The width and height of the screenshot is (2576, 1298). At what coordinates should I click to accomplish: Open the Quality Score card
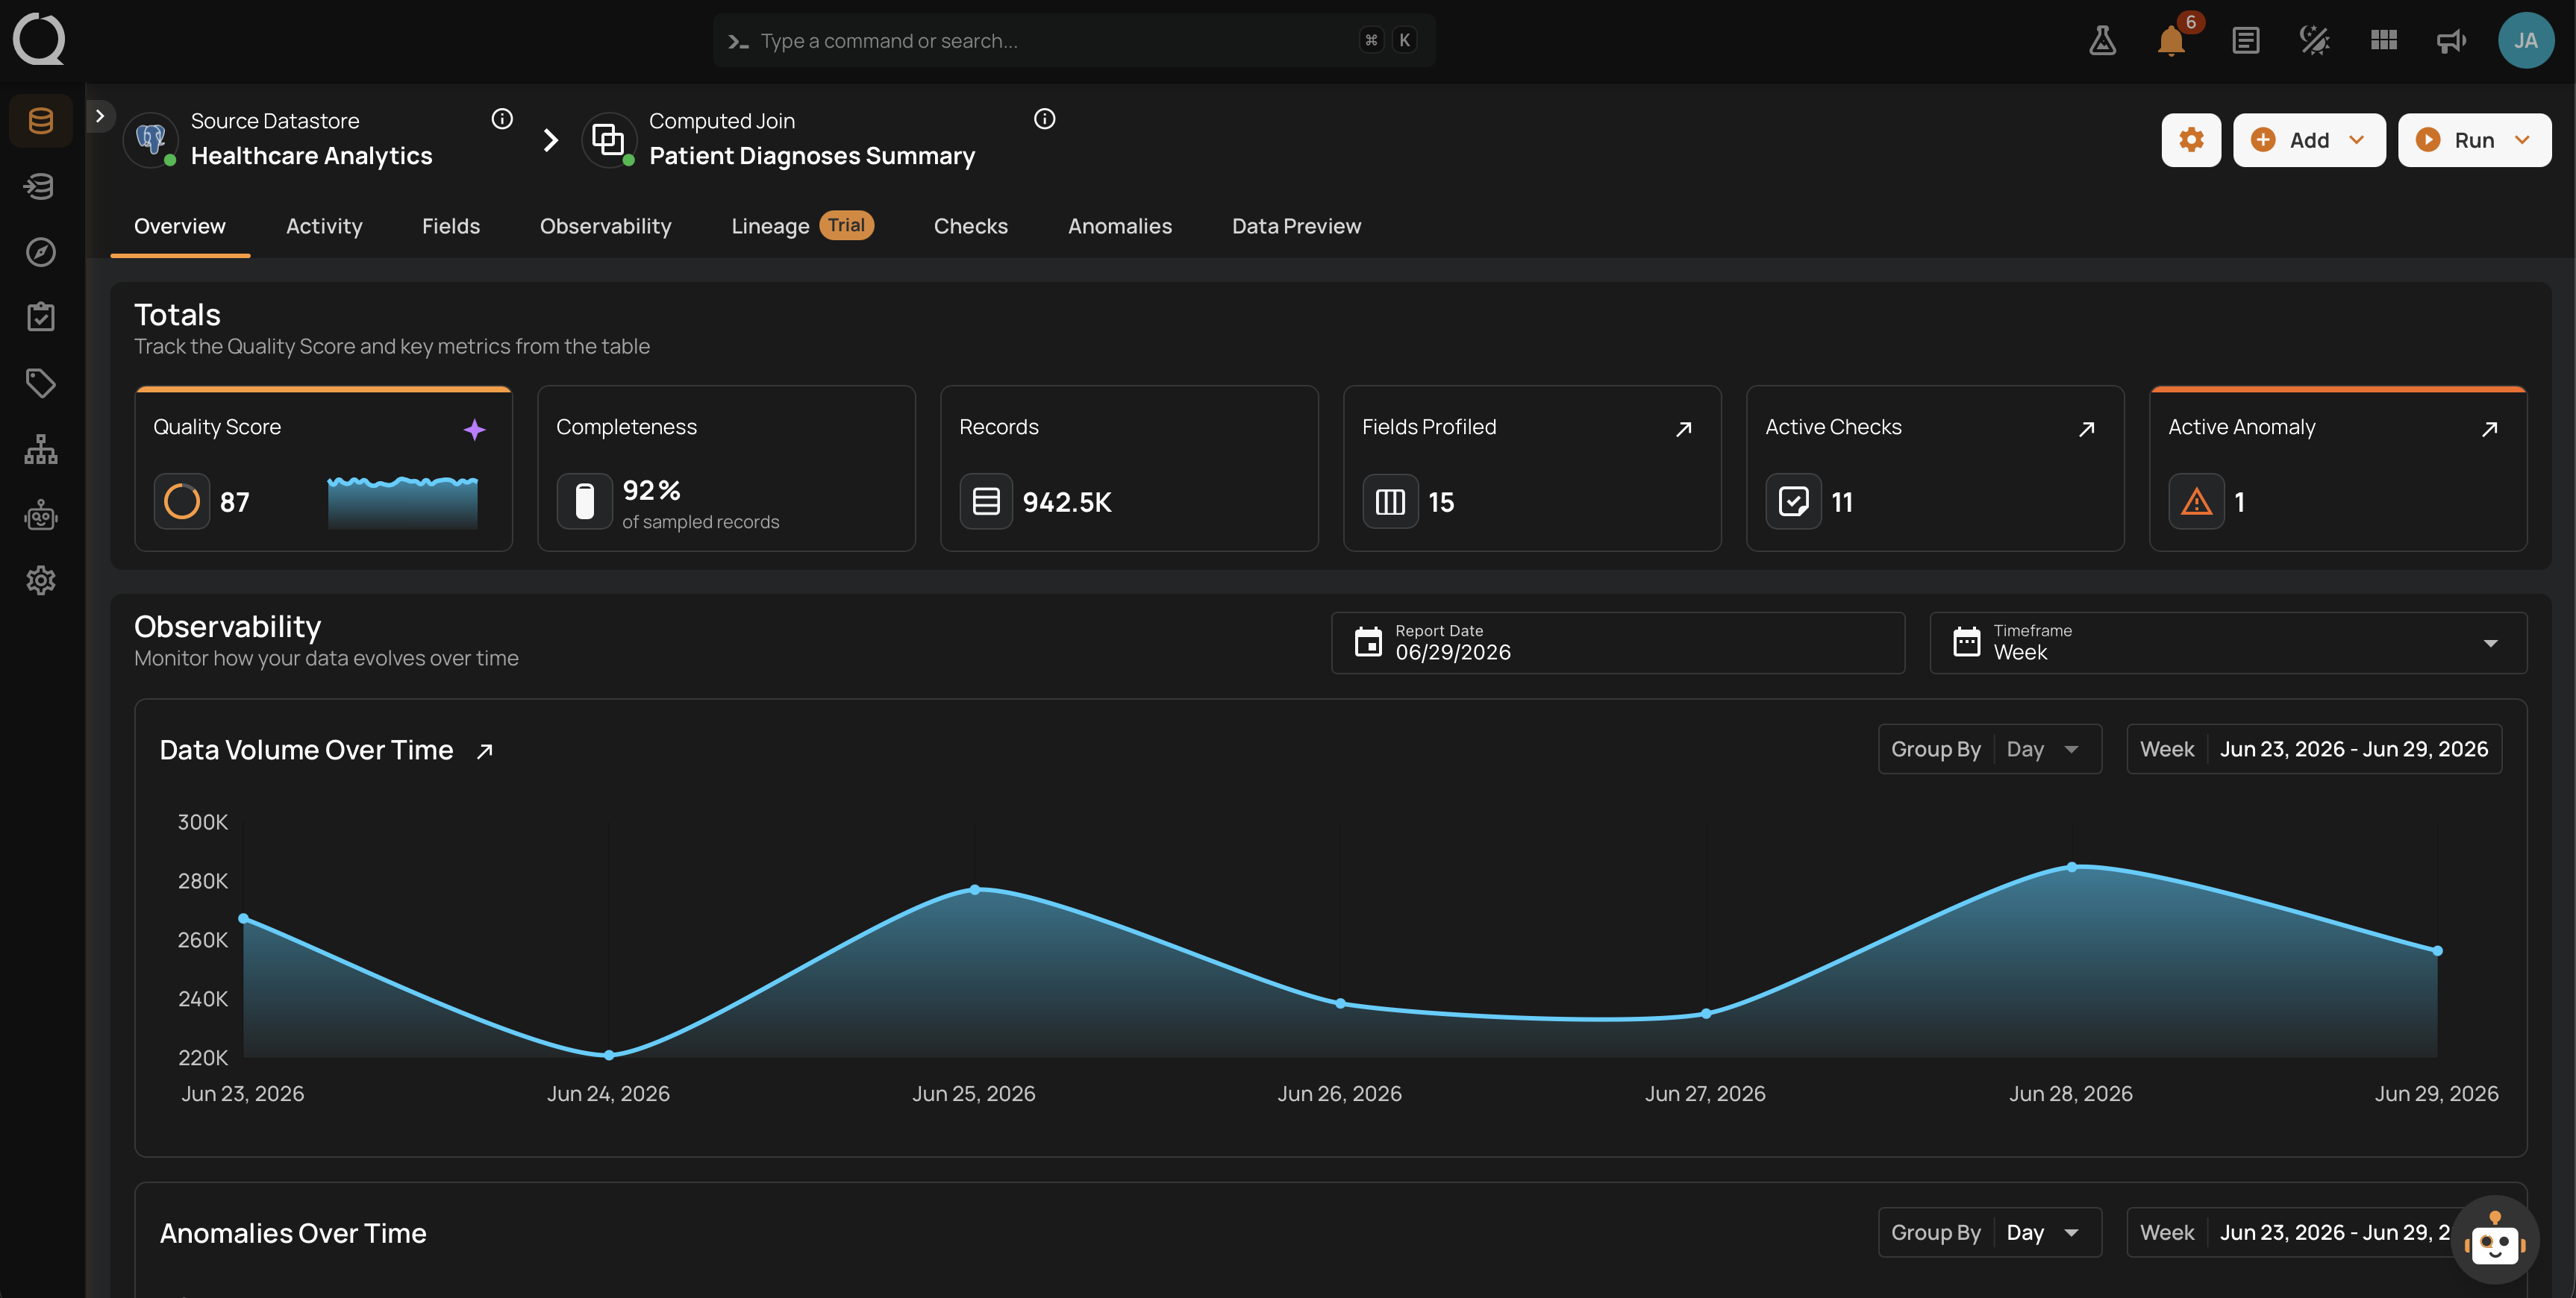click(324, 468)
